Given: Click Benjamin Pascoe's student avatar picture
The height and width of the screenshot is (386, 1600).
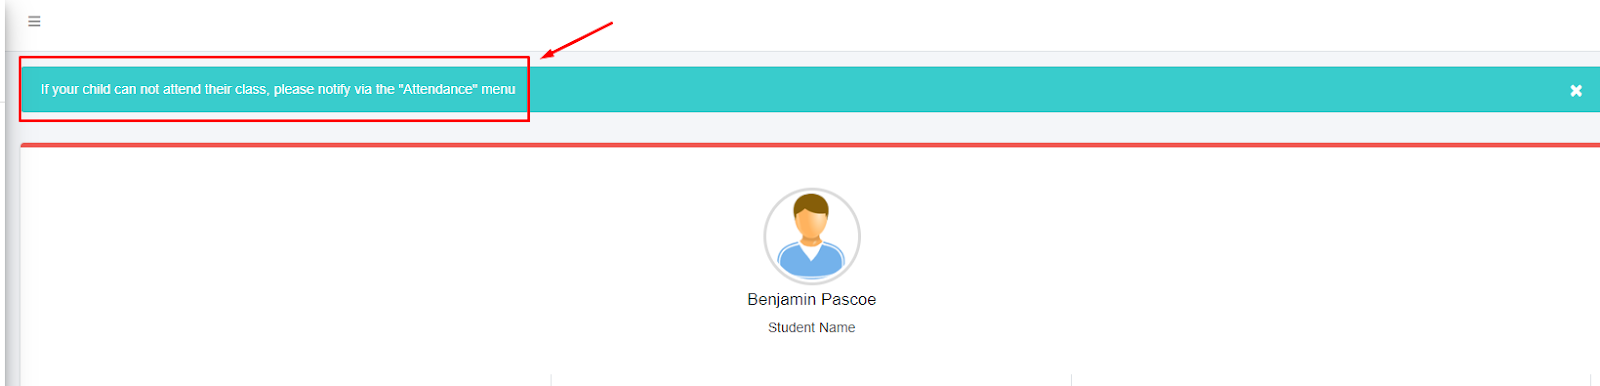Looking at the screenshot, I should pos(812,236).
